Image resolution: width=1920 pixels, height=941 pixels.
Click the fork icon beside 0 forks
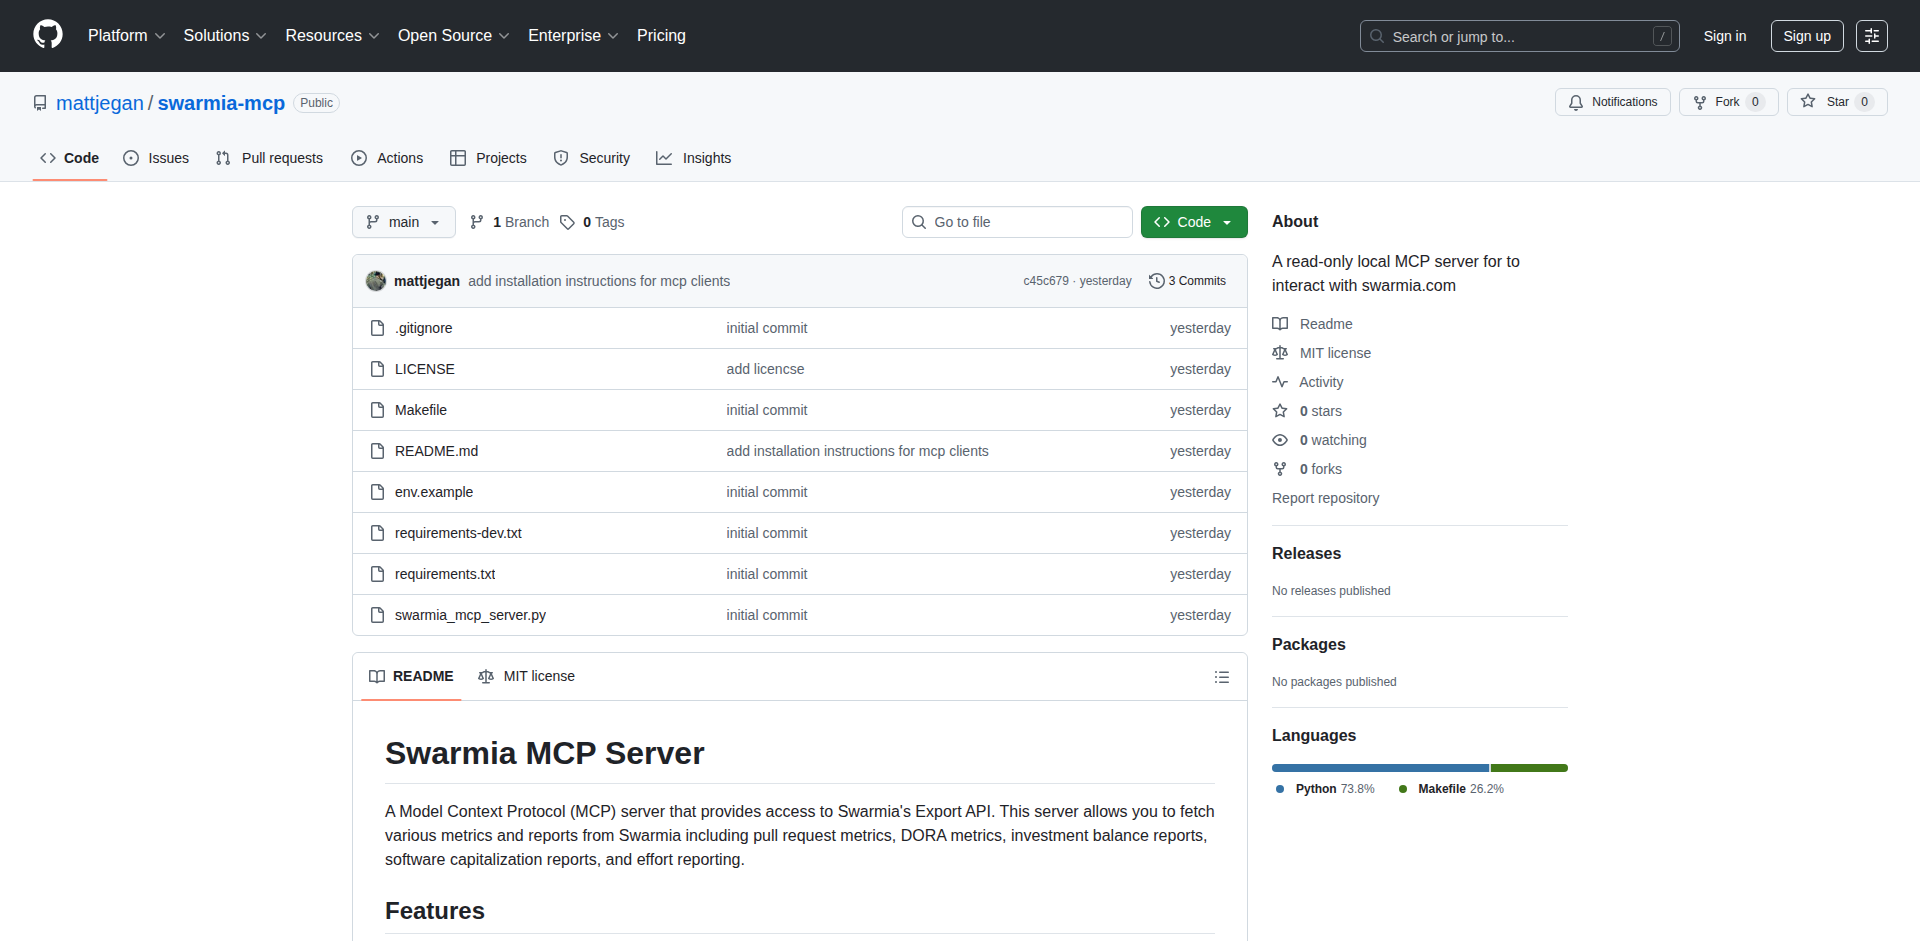(x=1280, y=469)
